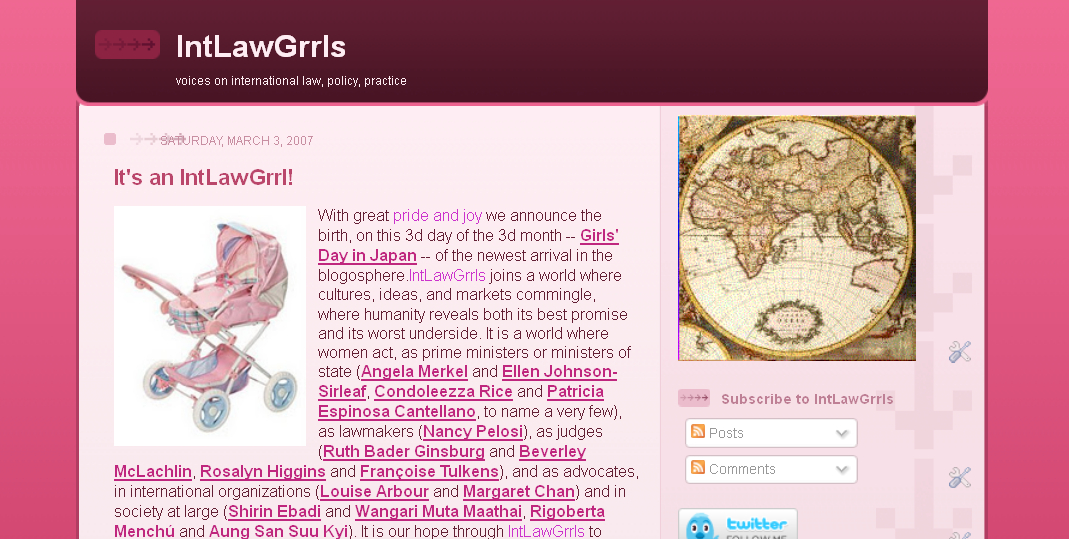Open the Ruth Bader Ginsburg link
This screenshot has width=1069, height=539.
tap(403, 452)
